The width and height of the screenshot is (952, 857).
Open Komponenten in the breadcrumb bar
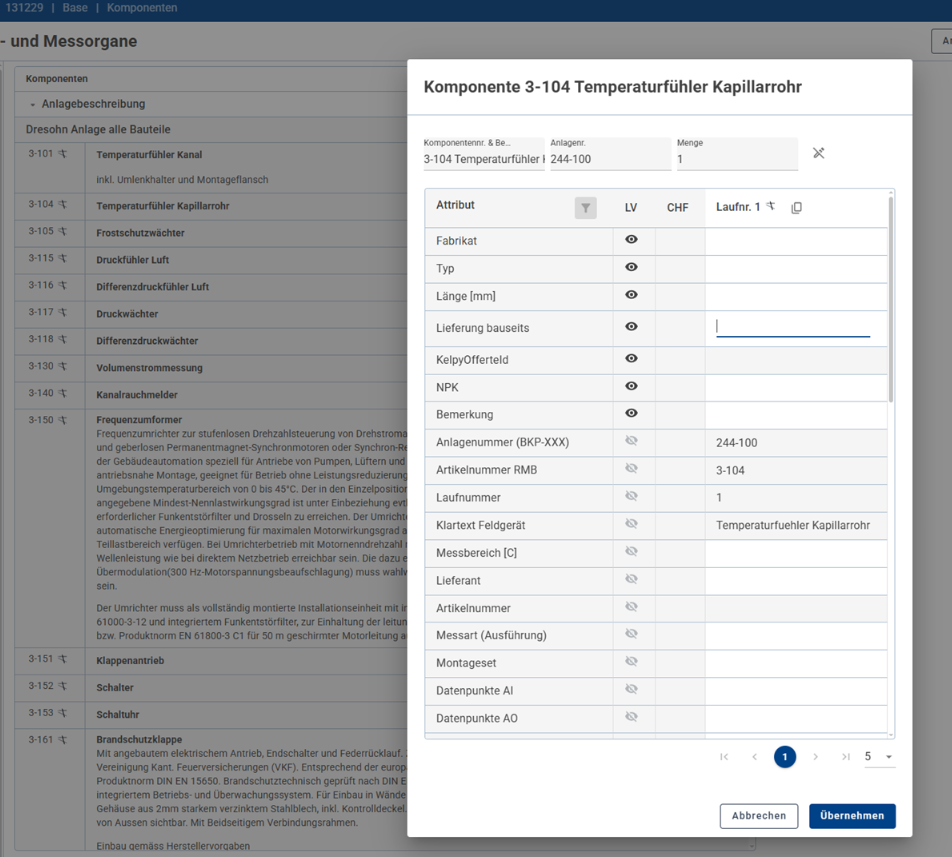(142, 8)
